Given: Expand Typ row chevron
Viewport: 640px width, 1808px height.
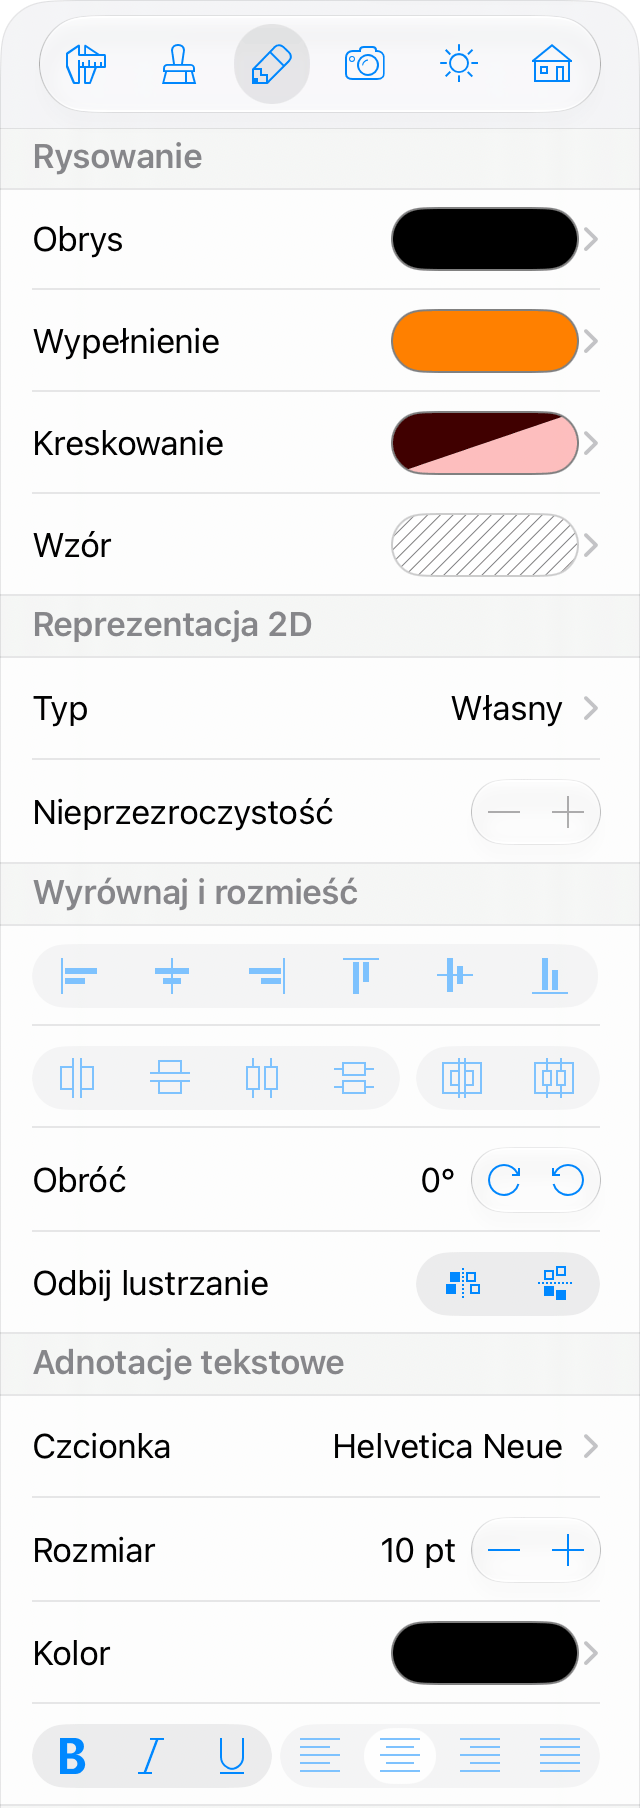Looking at the screenshot, I should click(591, 708).
